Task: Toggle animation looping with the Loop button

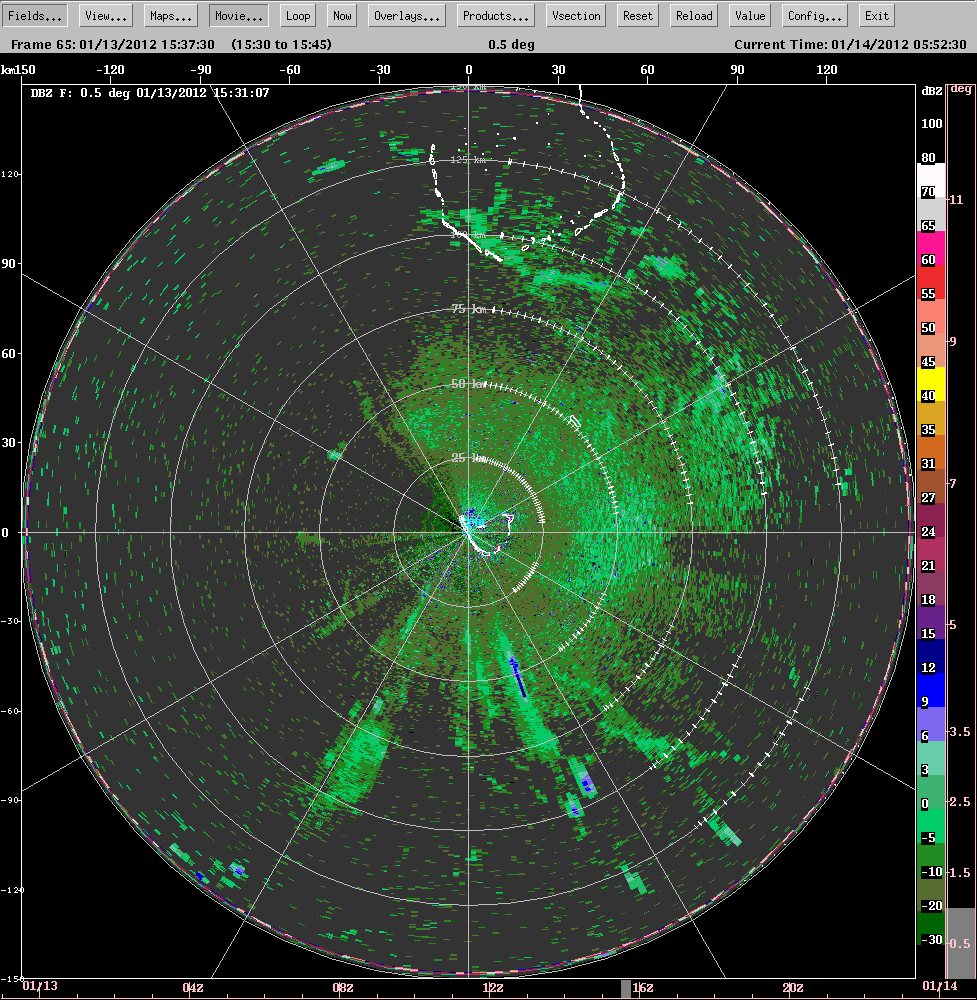Action: pyautogui.click(x=297, y=15)
